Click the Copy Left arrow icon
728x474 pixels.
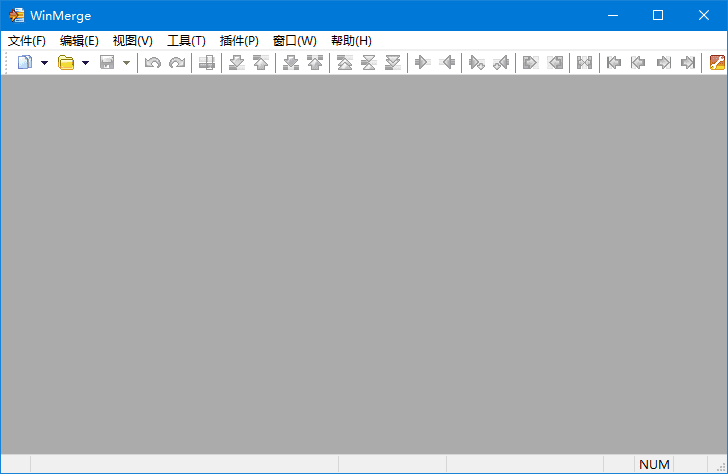pyautogui.click(x=447, y=63)
